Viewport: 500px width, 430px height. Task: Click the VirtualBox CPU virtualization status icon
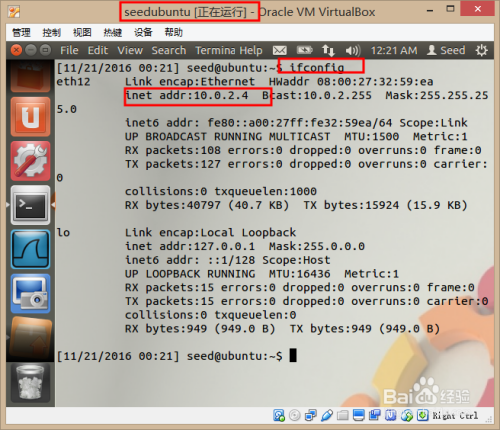390,415
